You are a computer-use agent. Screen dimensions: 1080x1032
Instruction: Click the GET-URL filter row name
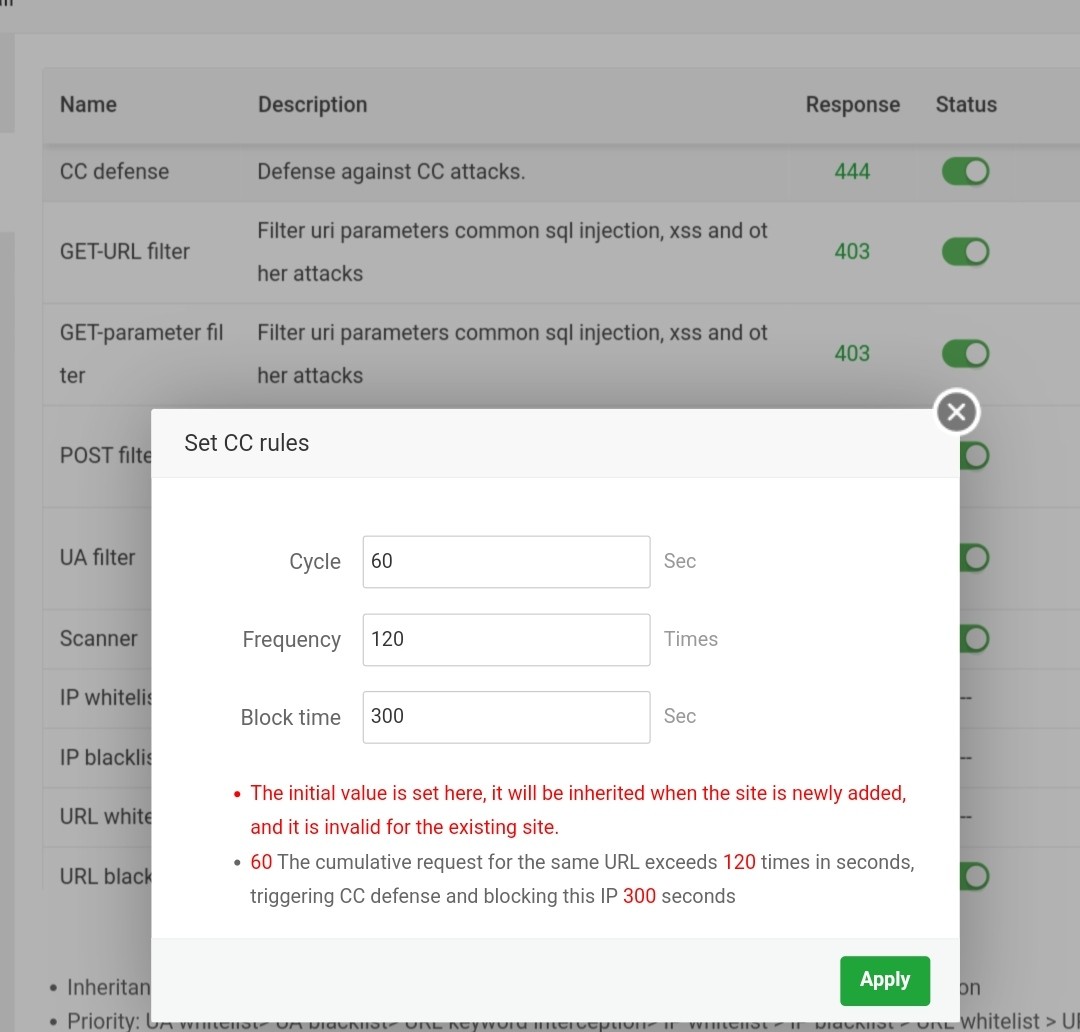click(125, 252)
